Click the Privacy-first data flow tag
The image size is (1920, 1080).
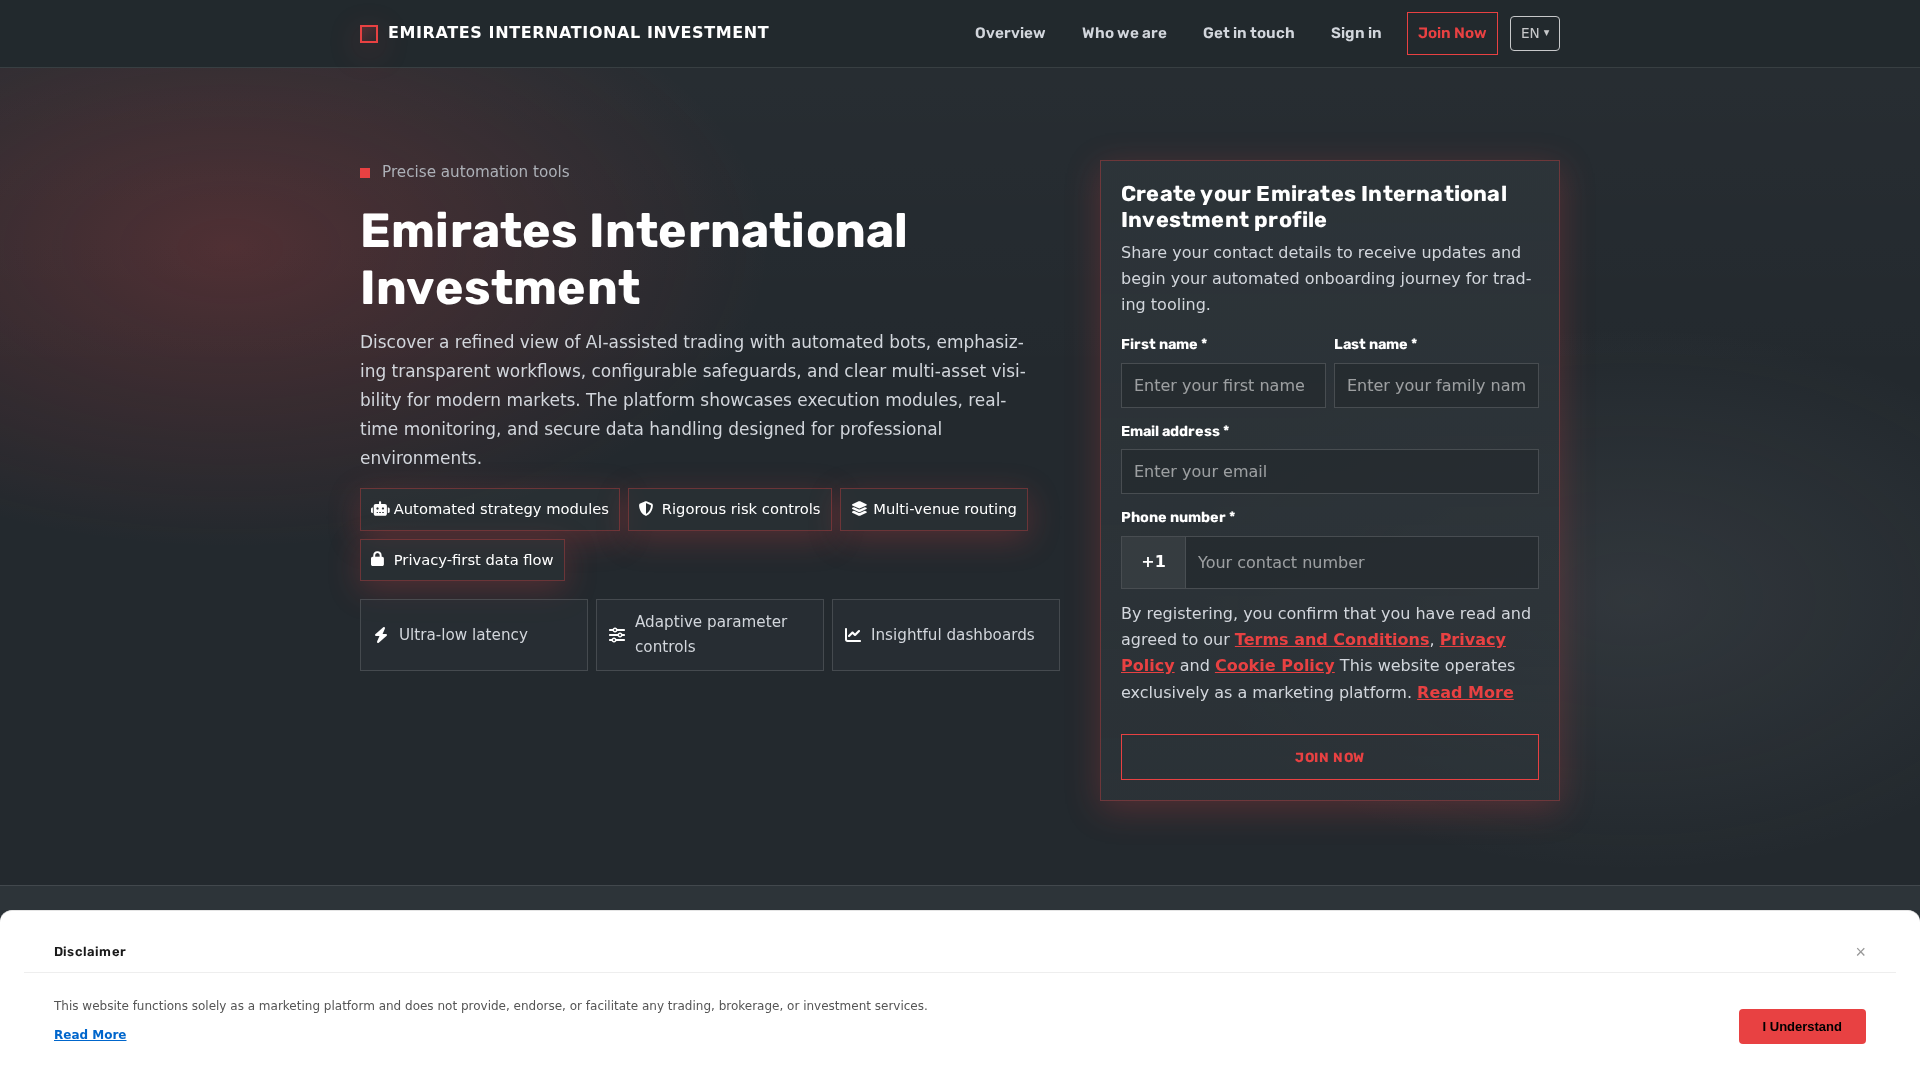[462, 560]
